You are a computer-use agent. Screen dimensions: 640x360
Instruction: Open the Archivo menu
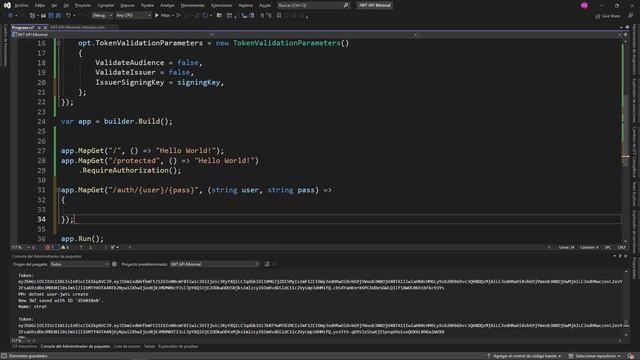(21, 5)
